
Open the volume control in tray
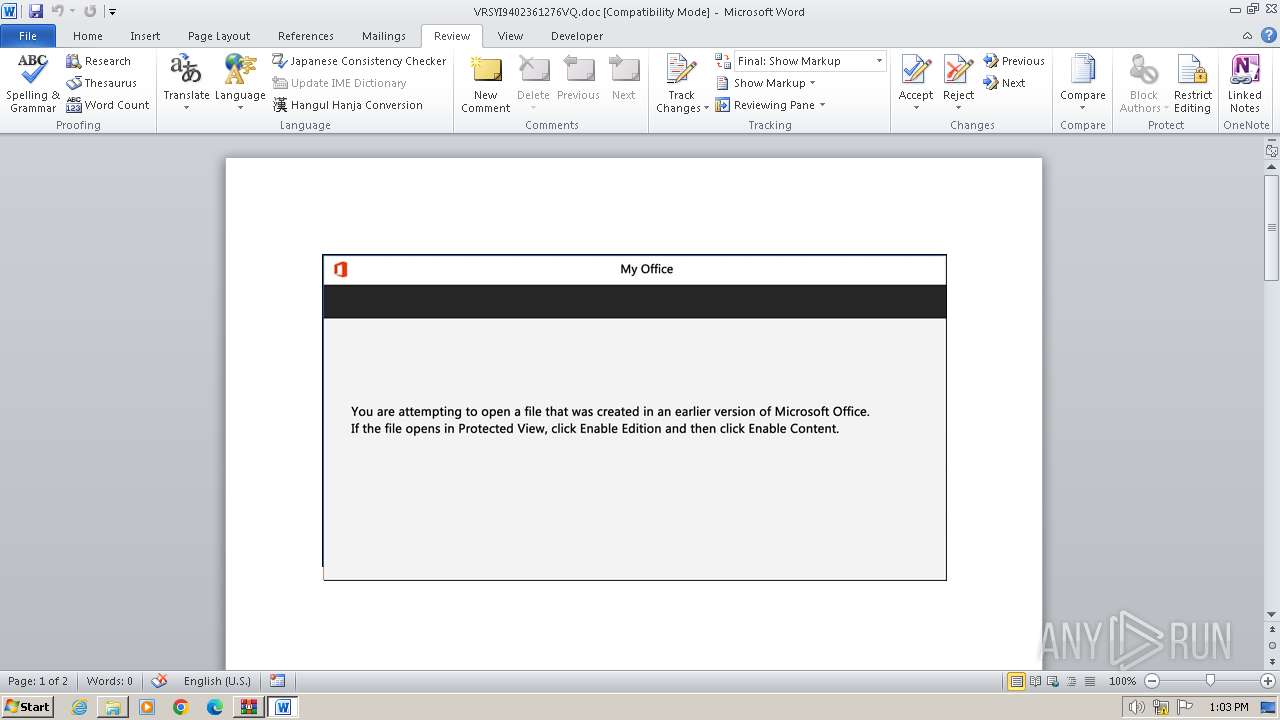1137,707
